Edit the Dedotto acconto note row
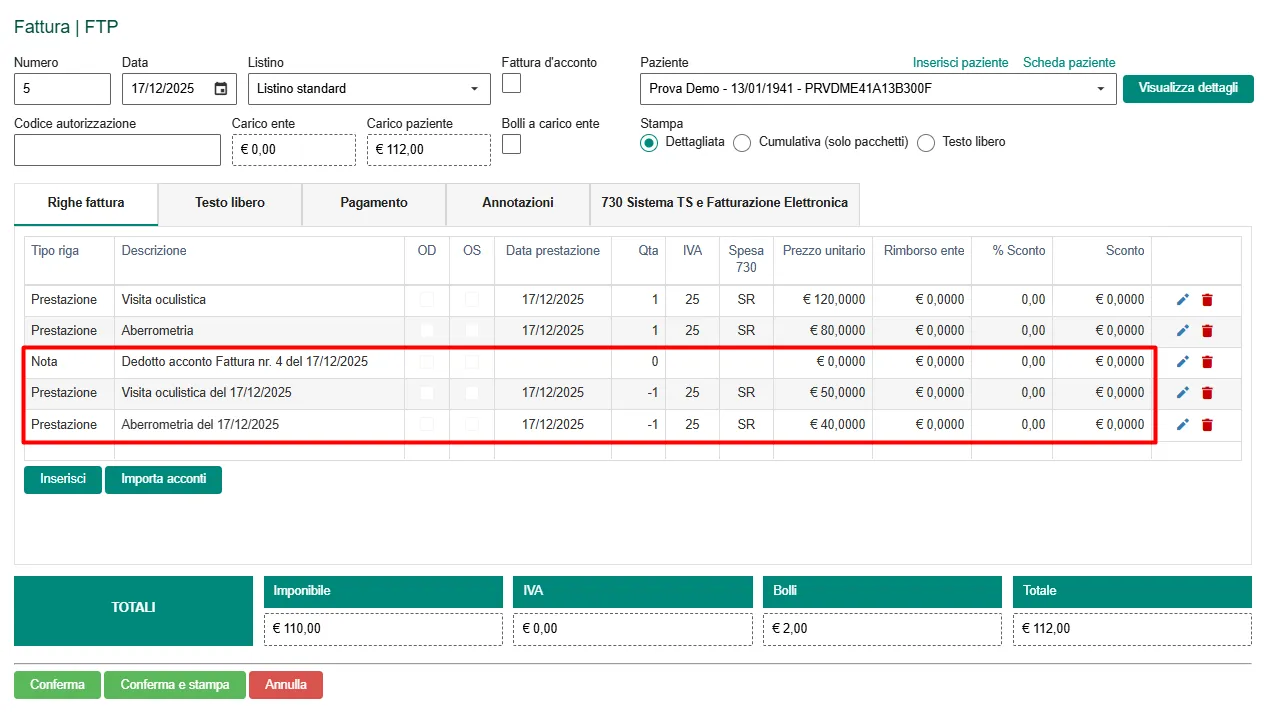The image size is (1268, 713). coord(1182,362)
